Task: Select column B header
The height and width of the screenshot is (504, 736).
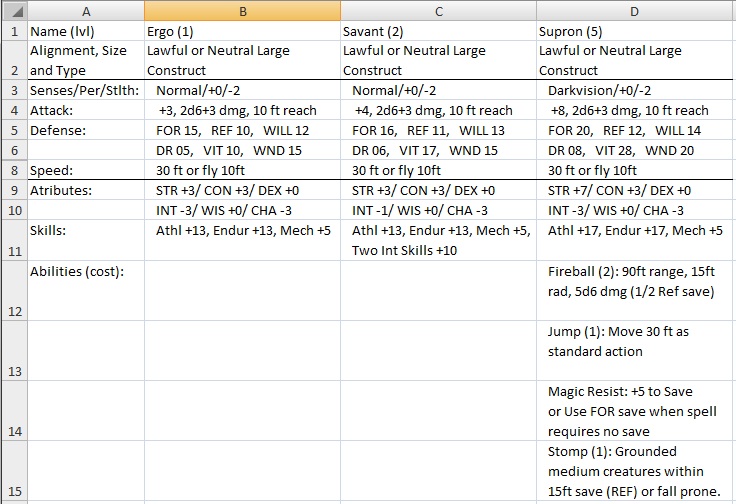Action: click(242, 10)
